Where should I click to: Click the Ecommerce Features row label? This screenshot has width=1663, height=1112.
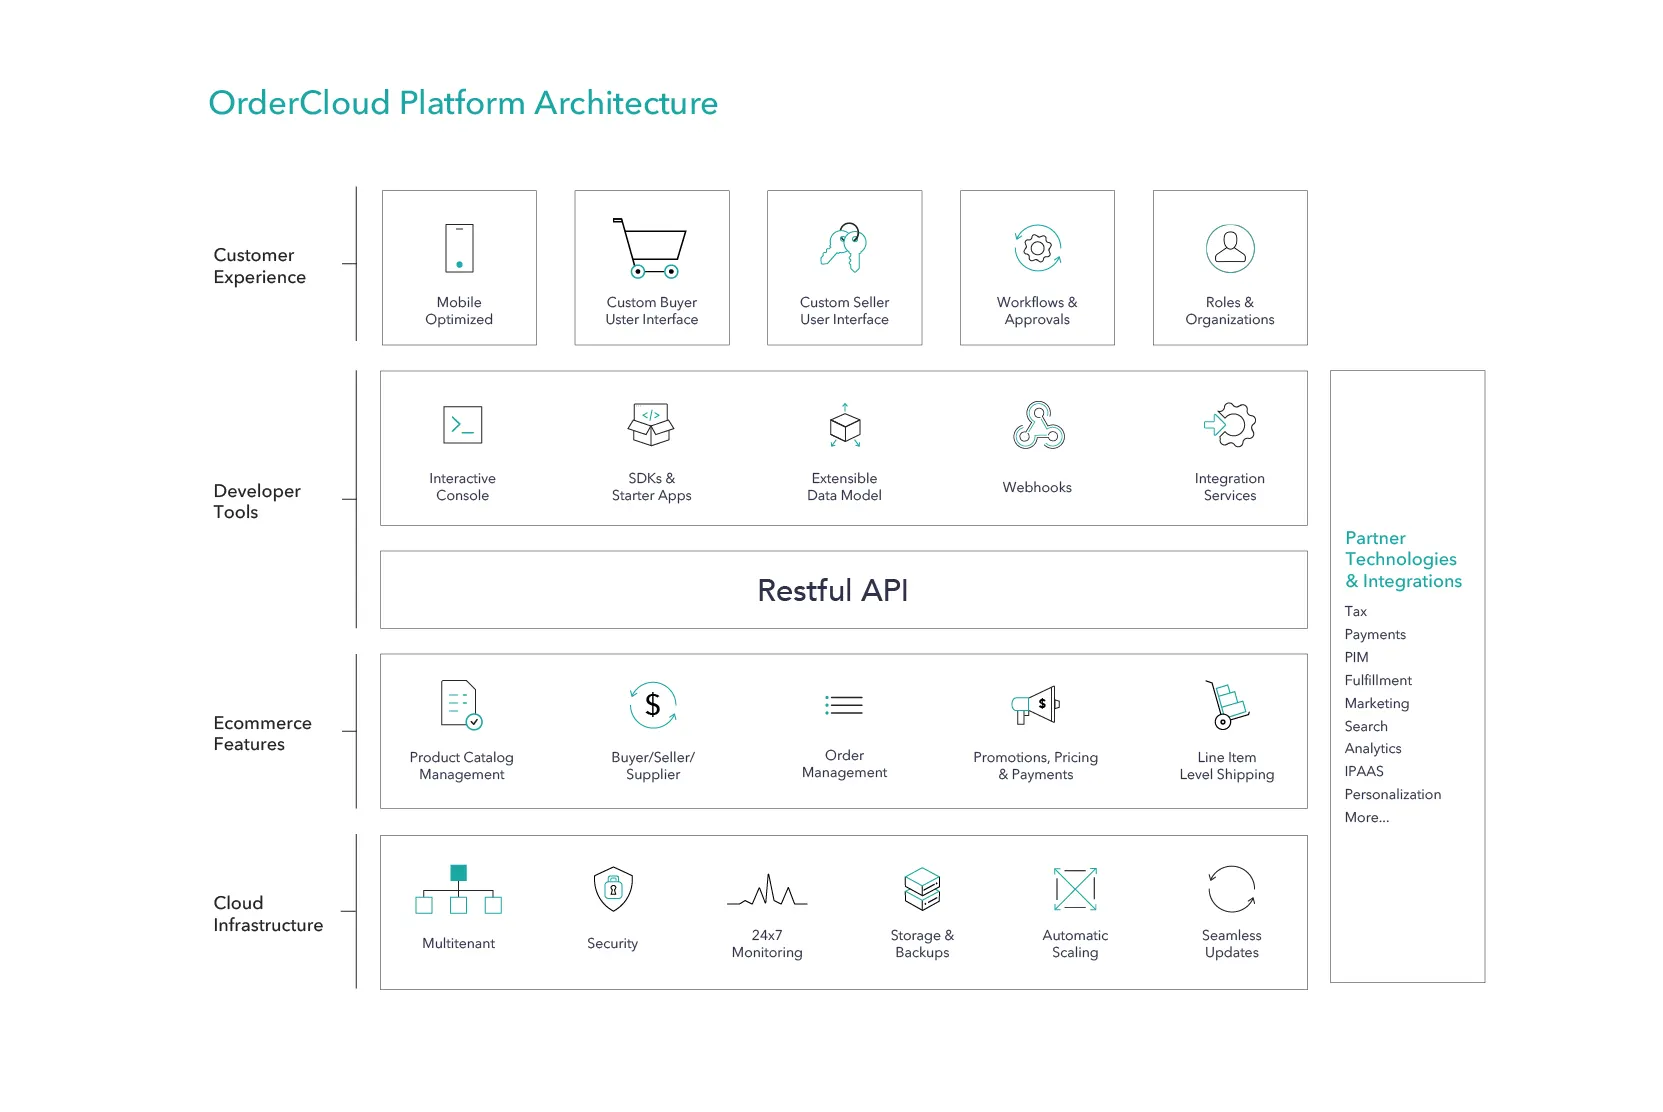pos(262,733)
